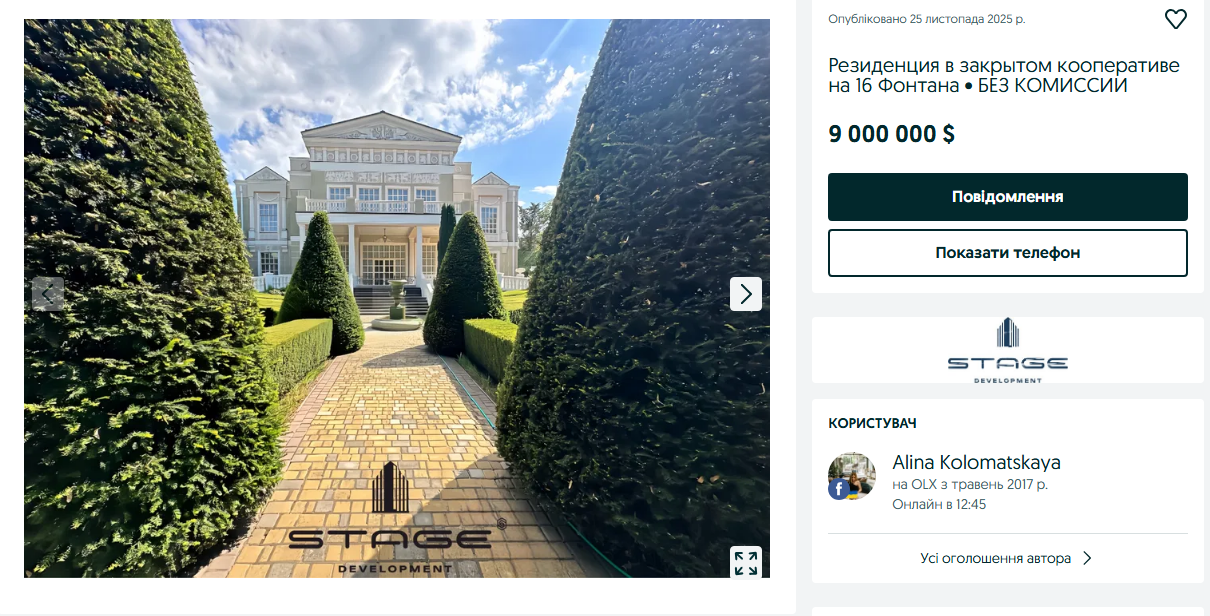Click the КОРИСТУВАЧ section heading
Viewport: 1210px width, 616px height.
pos(872,424)
